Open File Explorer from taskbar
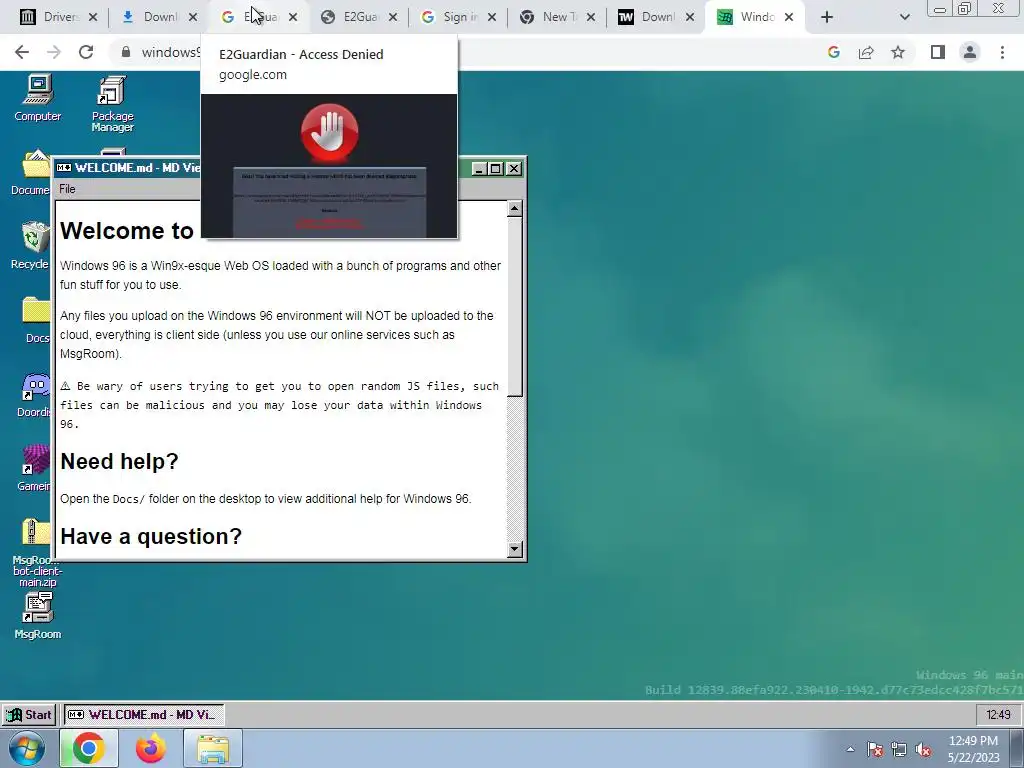Screen dimensions: 1024x768 213,748
